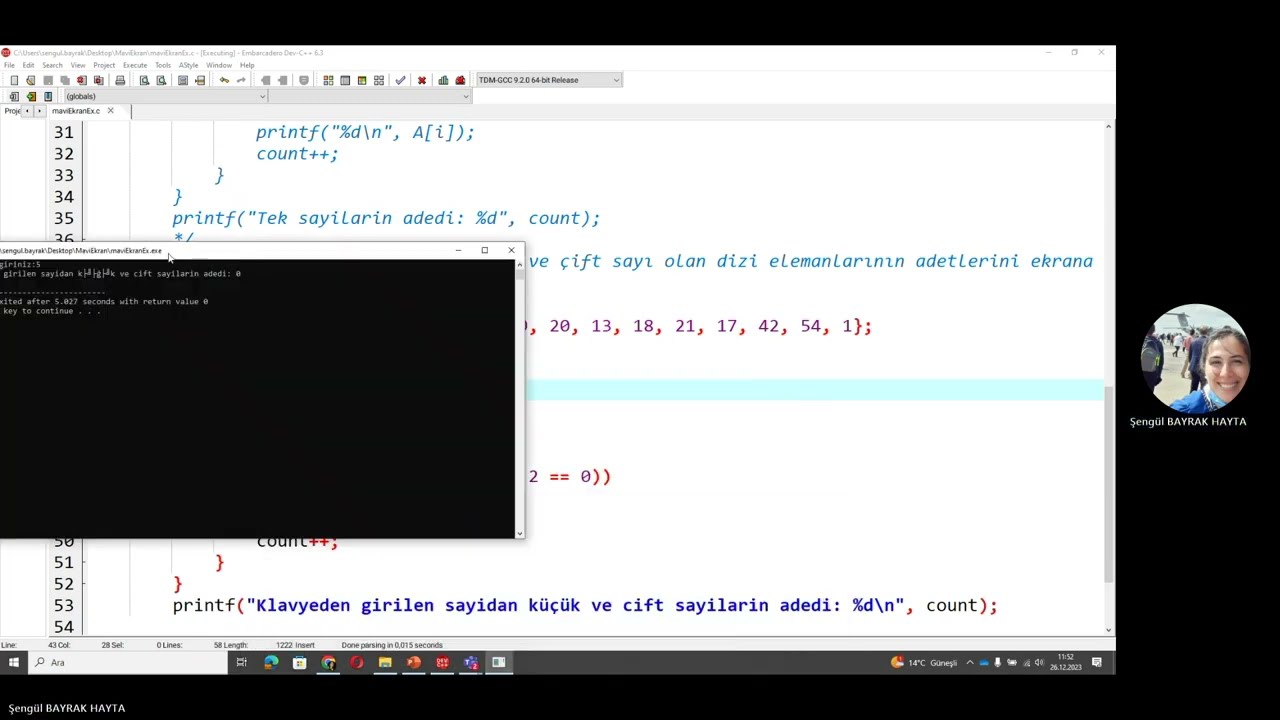Click the Go to function toolbar icon

click(x=183, y=80)
